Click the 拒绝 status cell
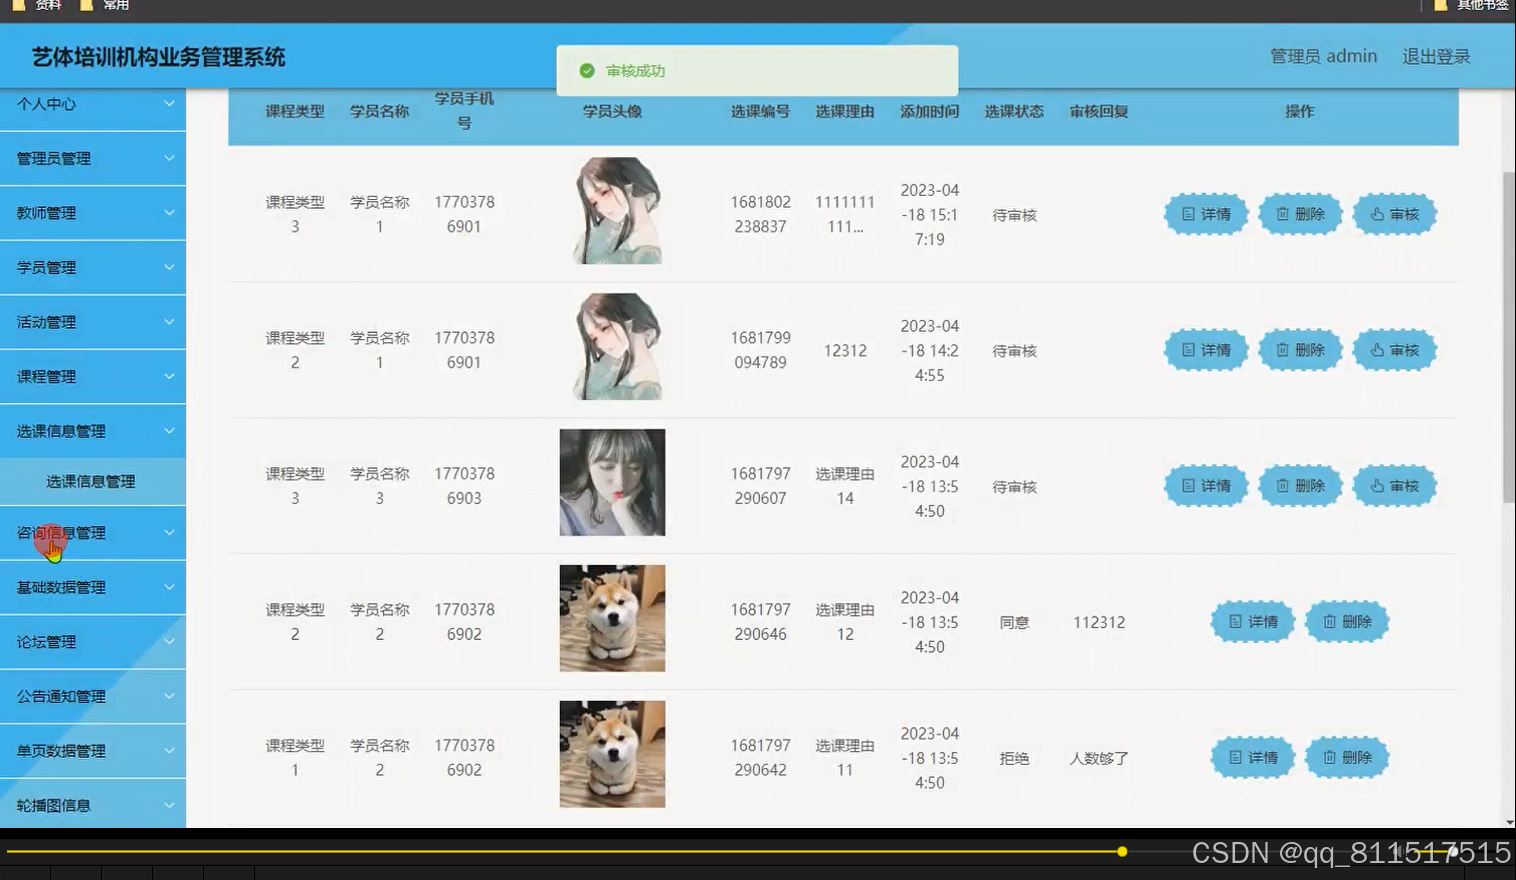This screenshot has height=880, width=1516. click(x=1014, y=758)
